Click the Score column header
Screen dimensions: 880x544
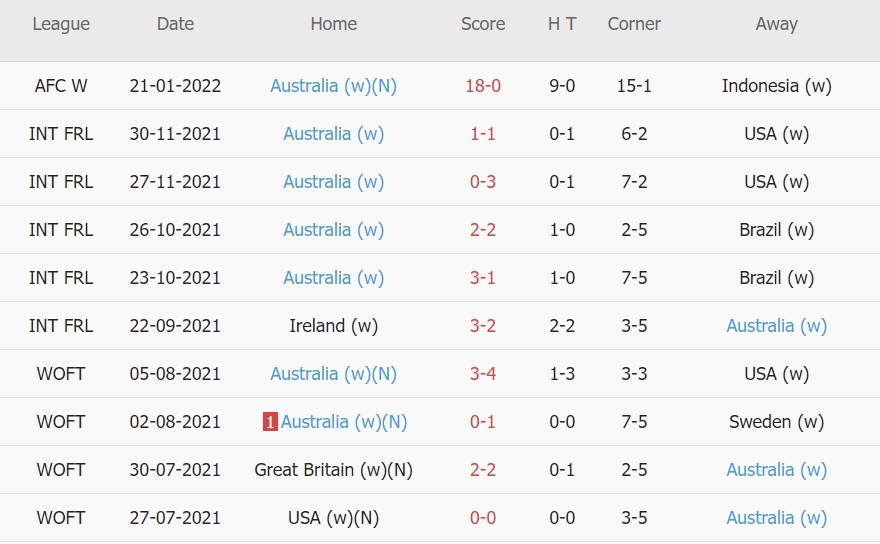click(483, 24)
